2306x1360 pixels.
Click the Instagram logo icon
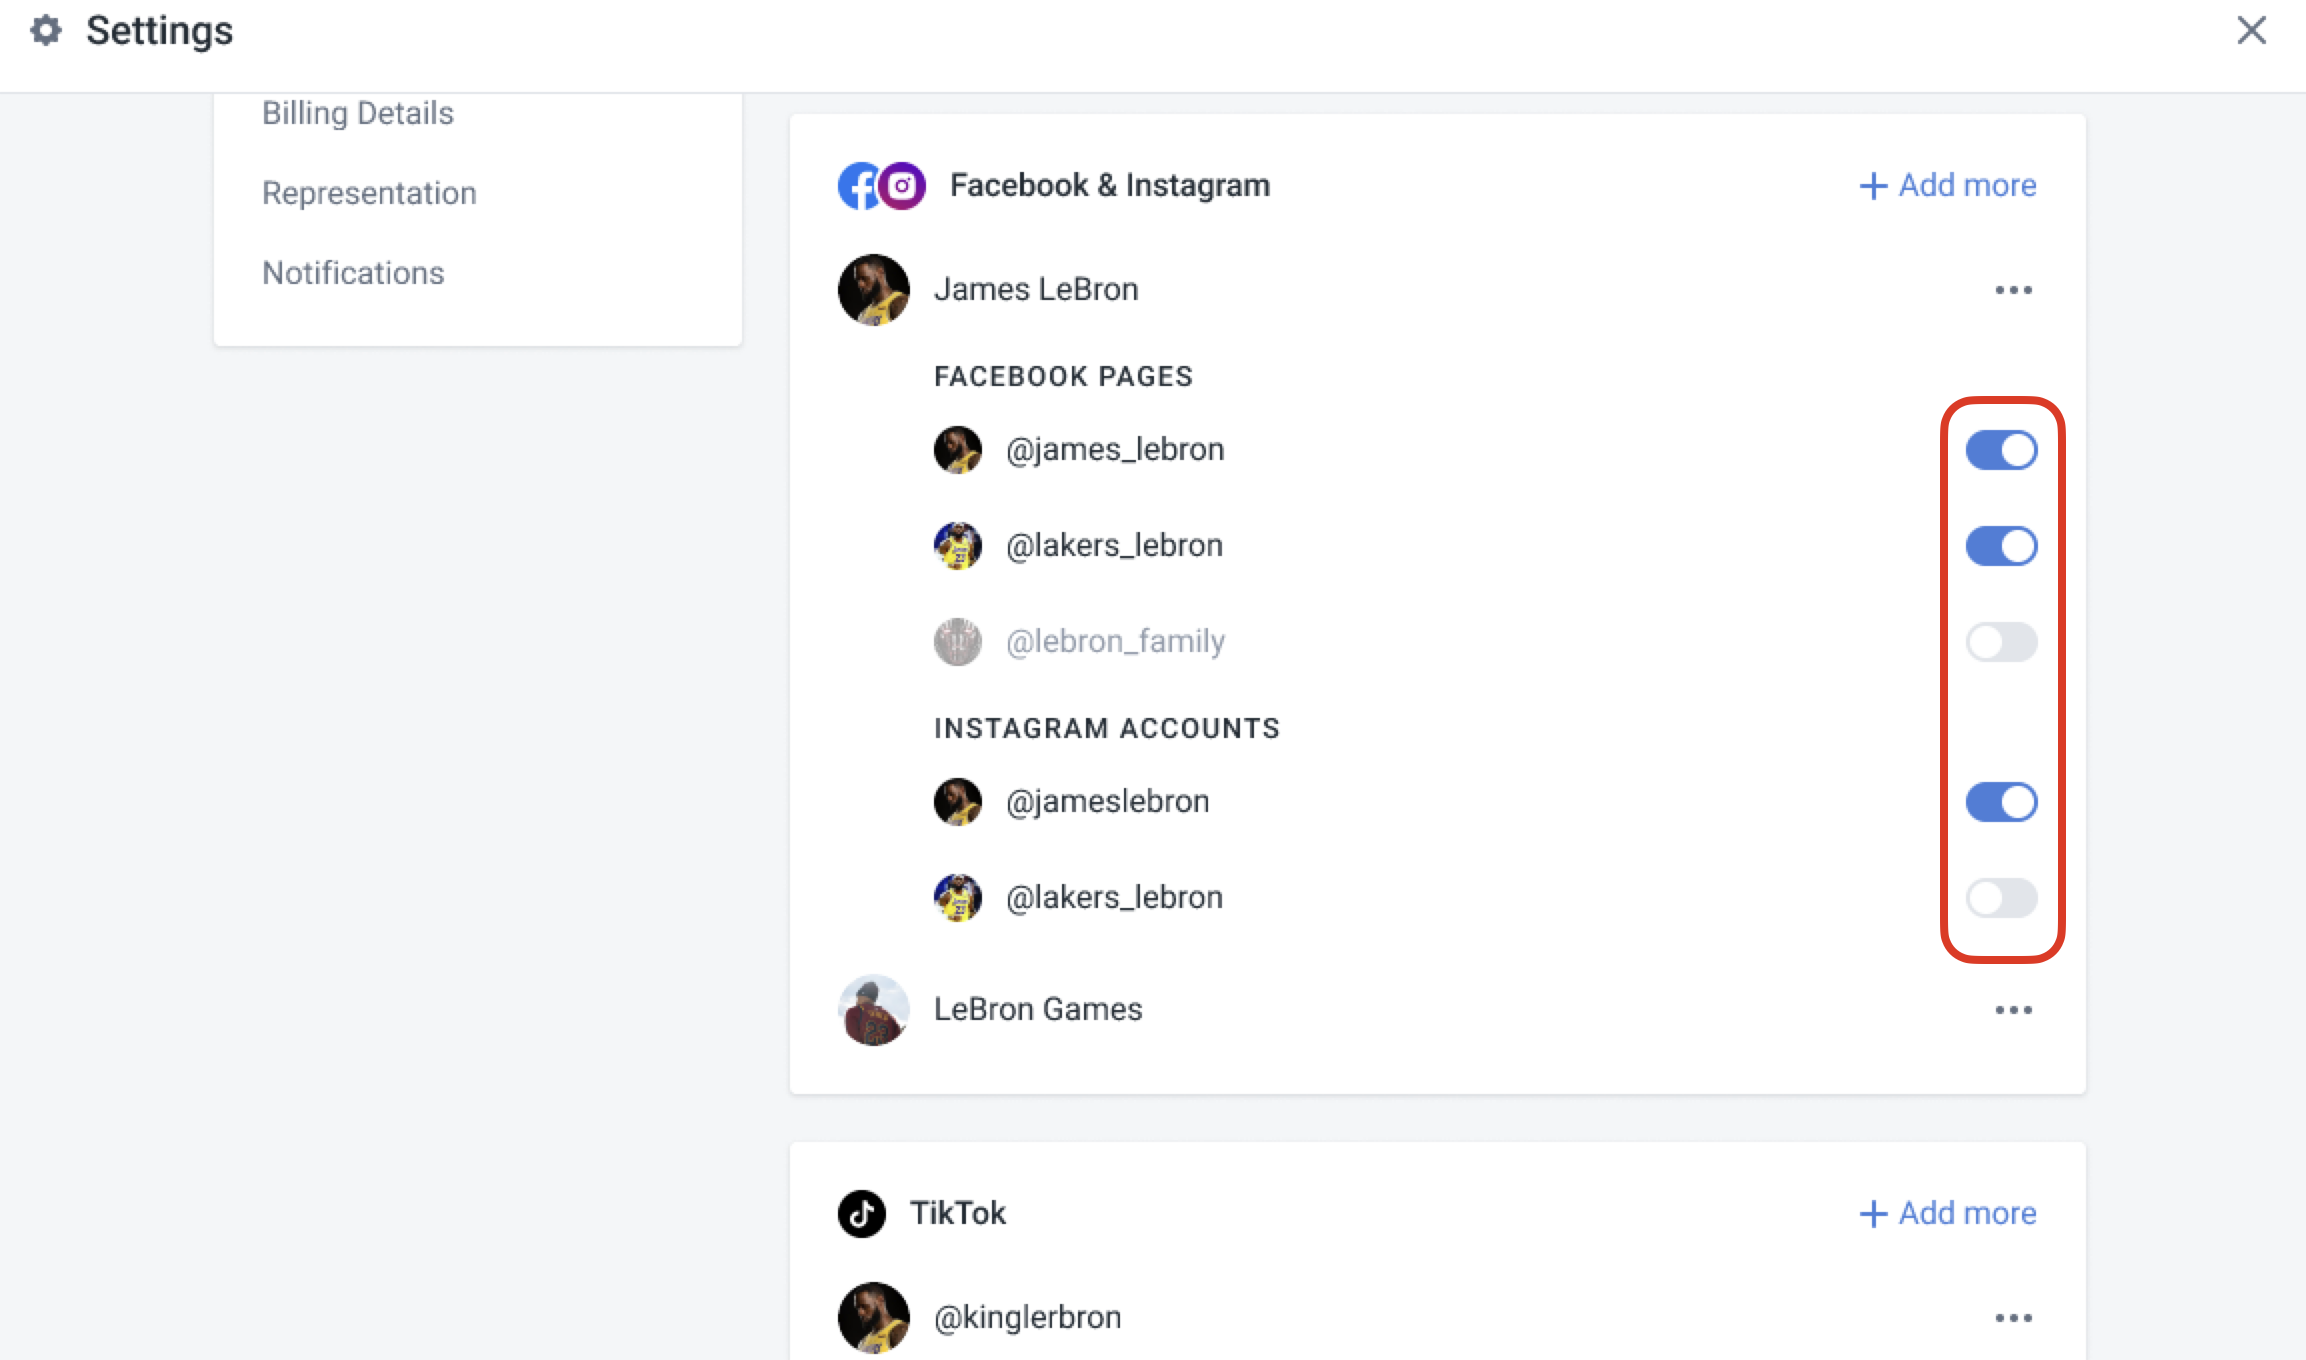(x=902, y=186)
